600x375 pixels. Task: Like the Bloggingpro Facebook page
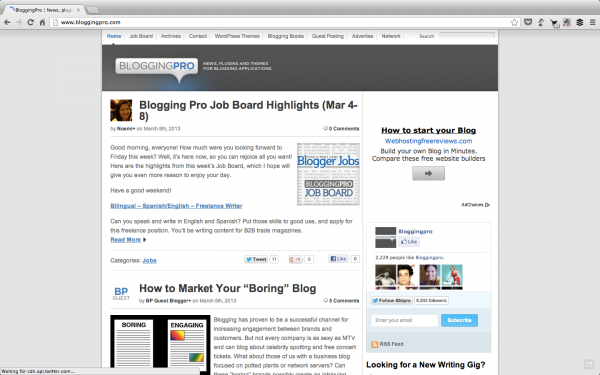(x=409, y=242)
